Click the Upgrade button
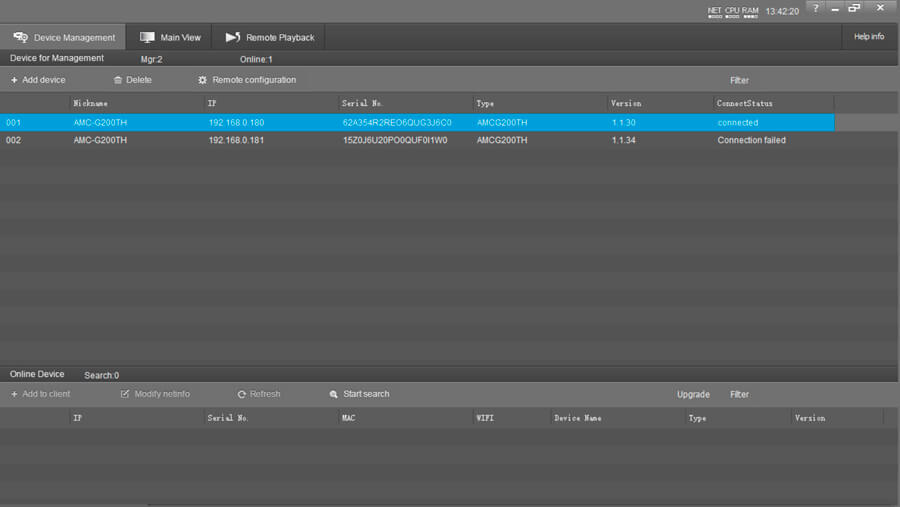The height and width of the screenshot is (507, 900). (693, 394)
